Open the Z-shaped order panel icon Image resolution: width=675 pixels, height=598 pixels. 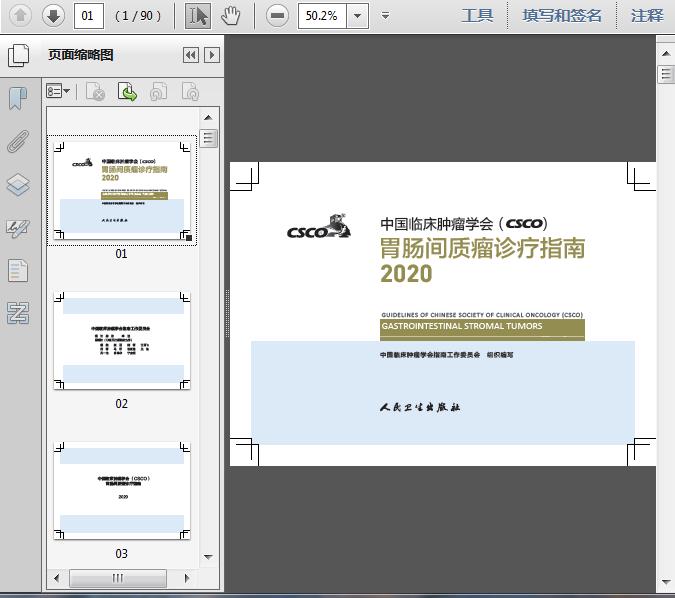point(18,313)
